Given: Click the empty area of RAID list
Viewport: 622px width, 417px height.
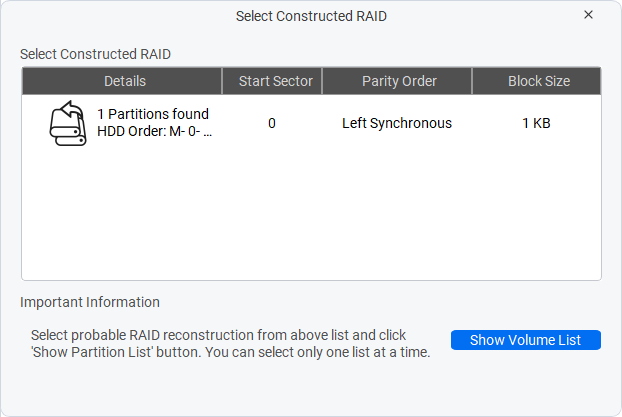Looking at the screenshot, I should click(311, 214).
